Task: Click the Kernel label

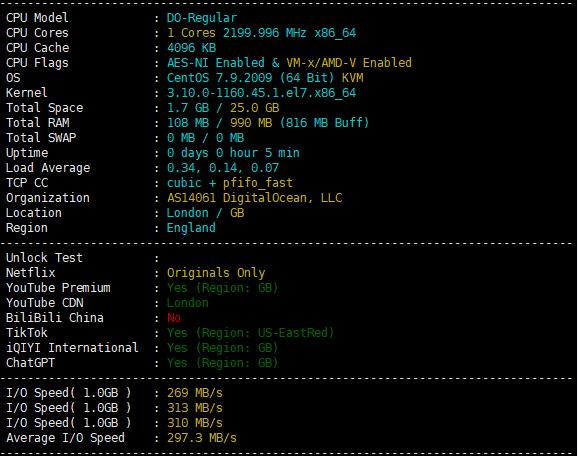Action: point(27,93)
